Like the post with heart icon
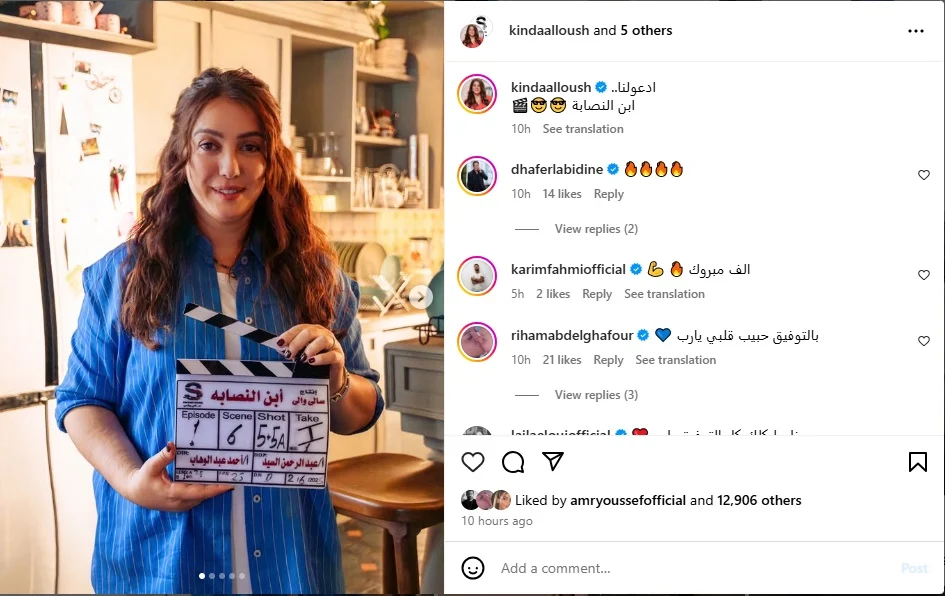945x596 pixels. (x=472, y=462)
